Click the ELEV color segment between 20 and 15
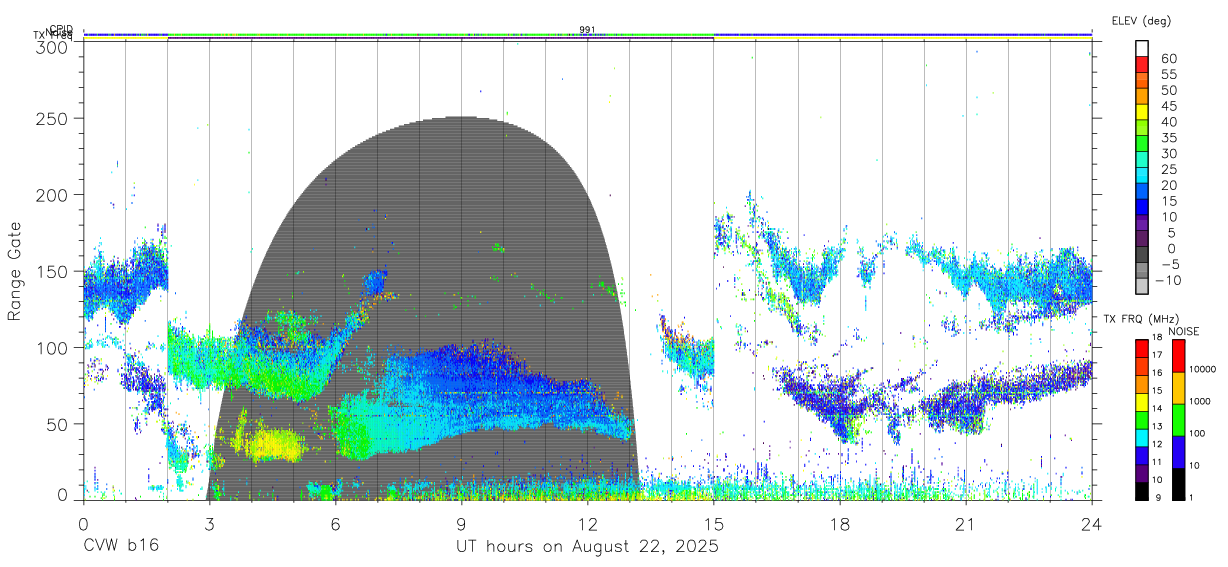Viewport: 1228px width, 567px height. point(1142,192)
